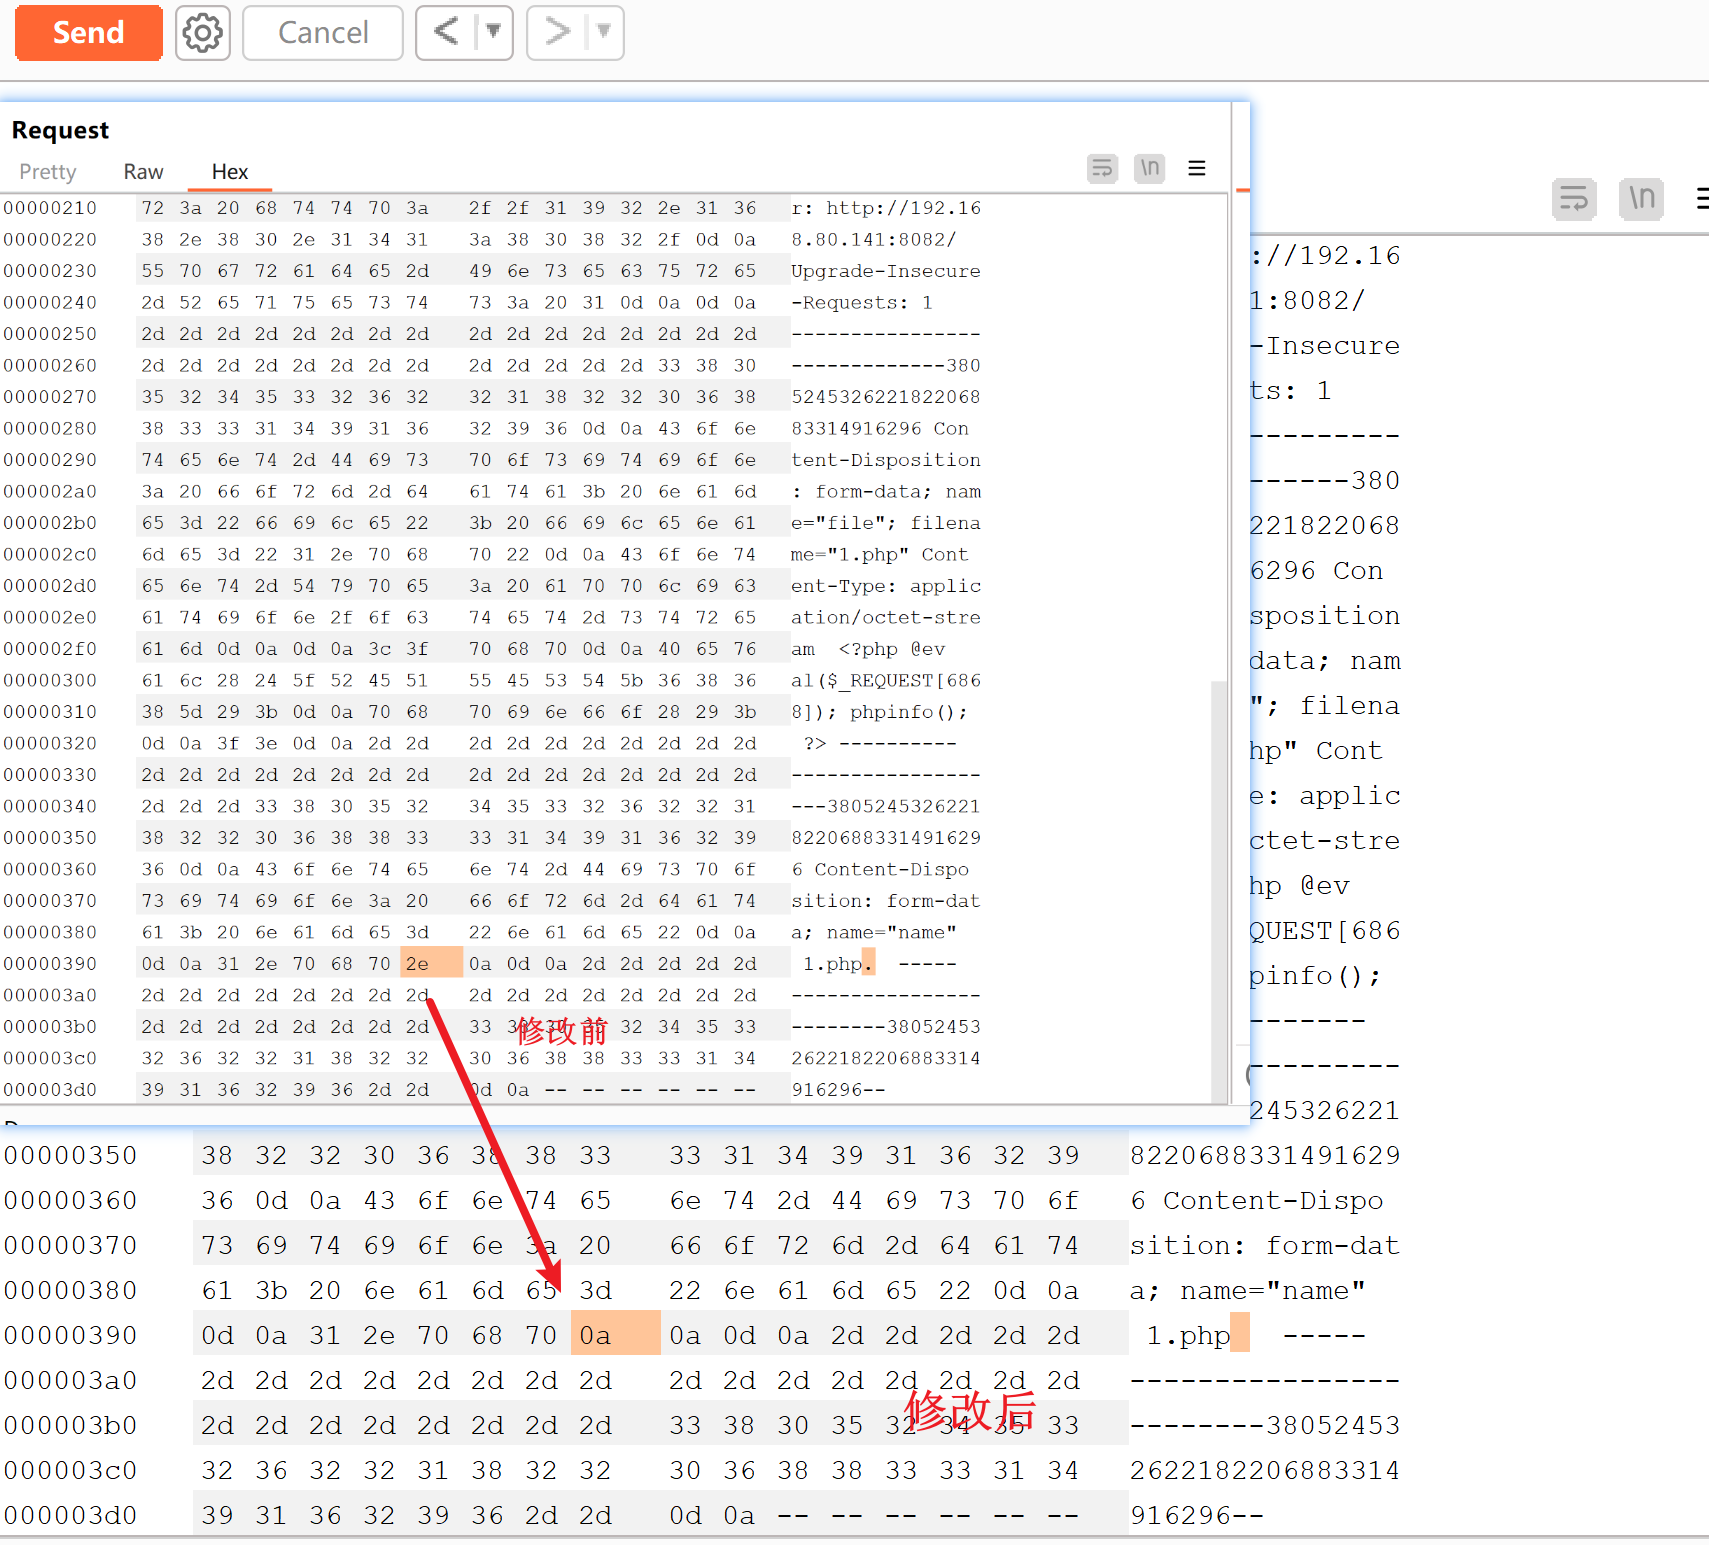
Task: Go back to the previous request
Action: coord(446,33)
